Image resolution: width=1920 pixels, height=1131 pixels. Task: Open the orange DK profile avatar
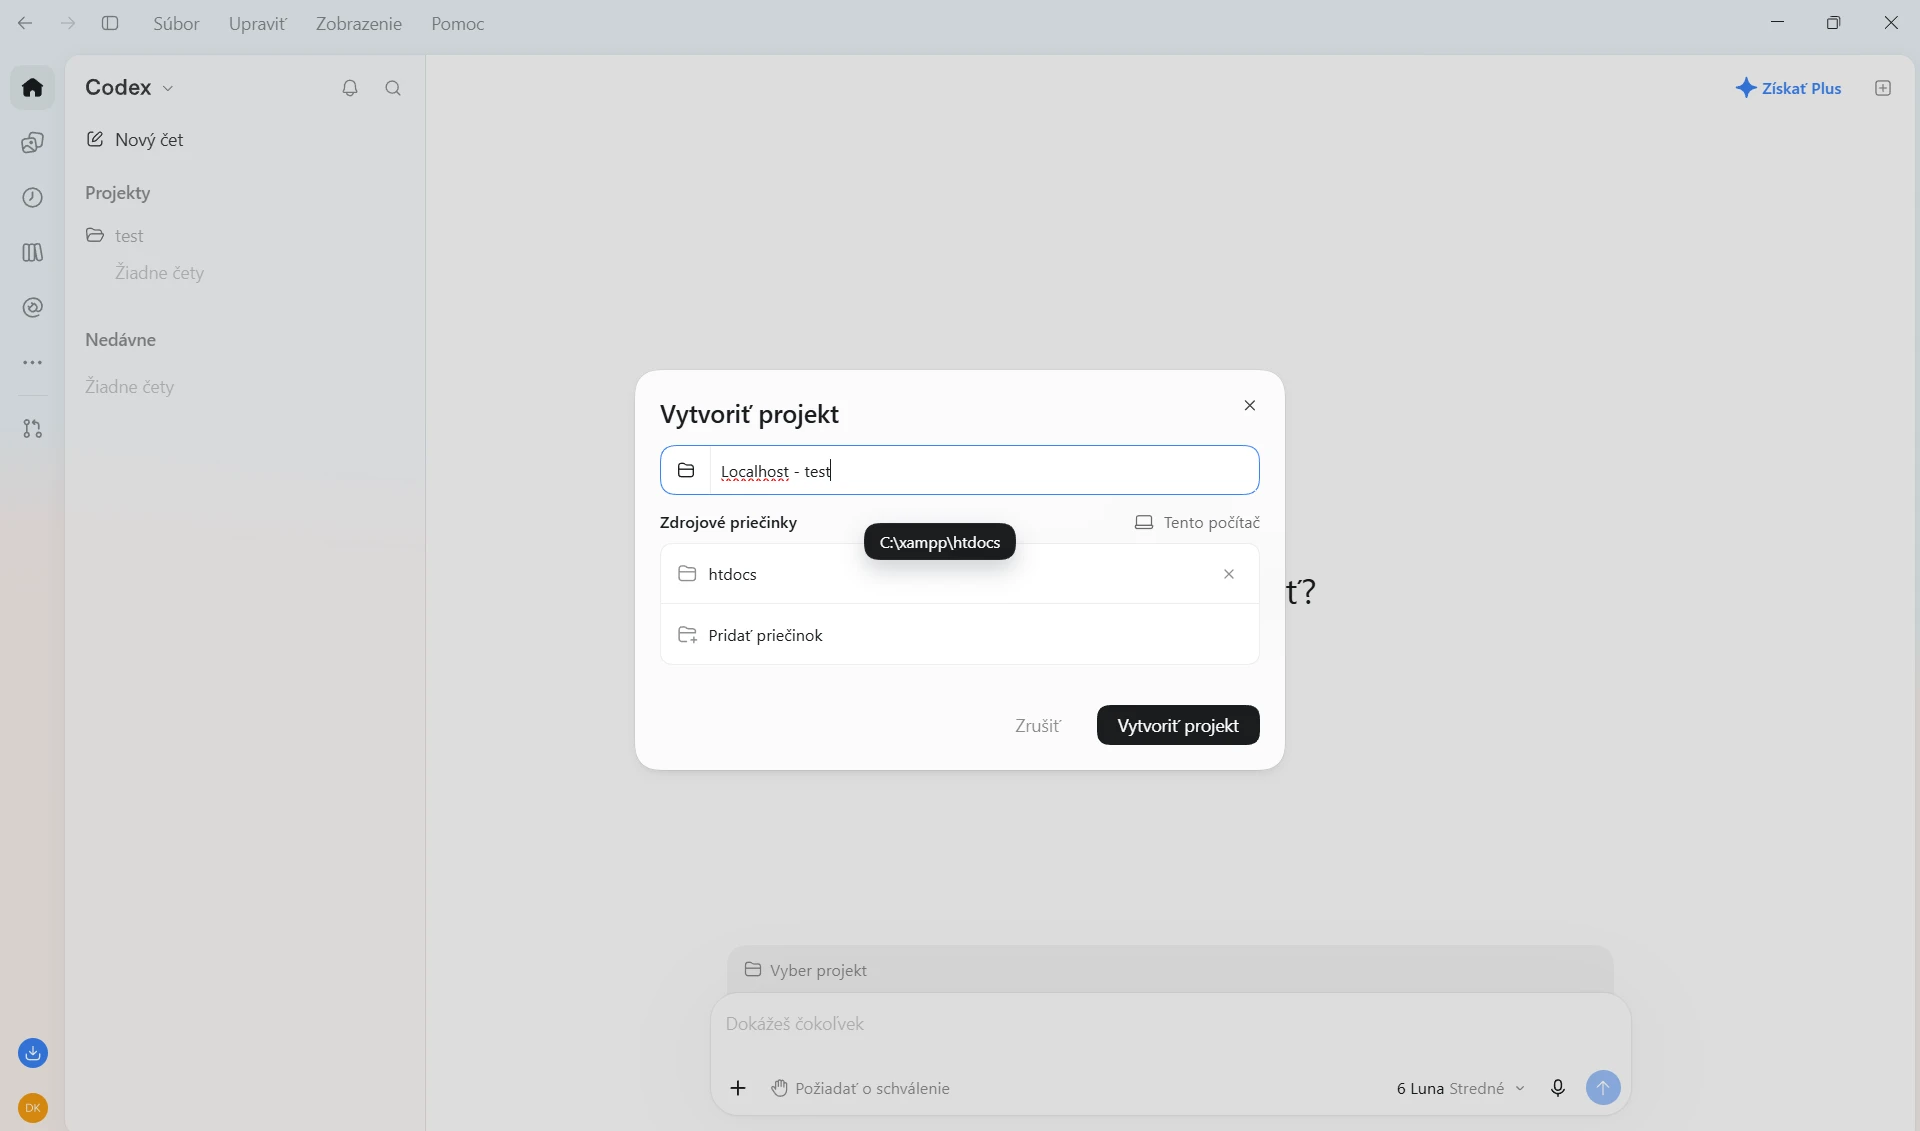[33, 1108]
